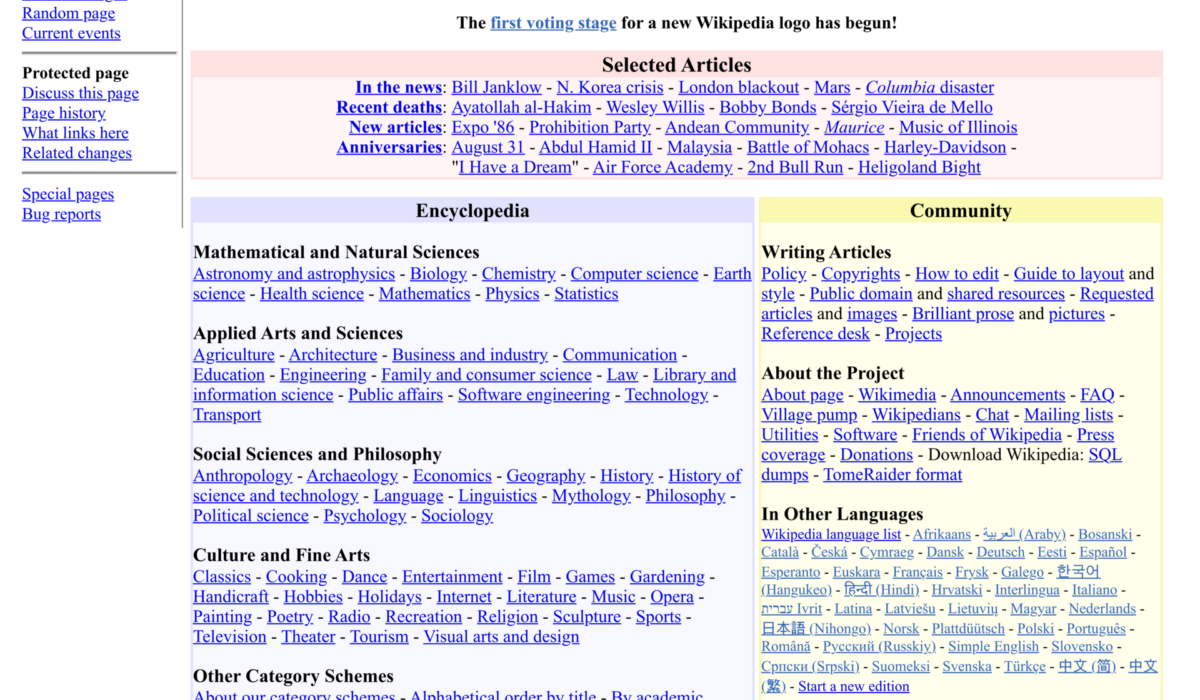Open TomeRaider format link

(x=893, y=475)
